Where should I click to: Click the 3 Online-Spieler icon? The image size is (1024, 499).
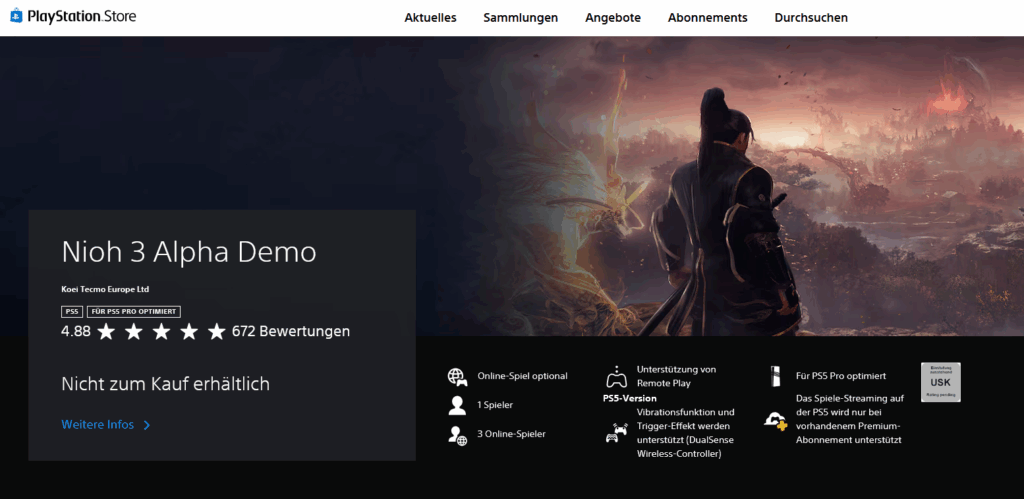point(457,435)
